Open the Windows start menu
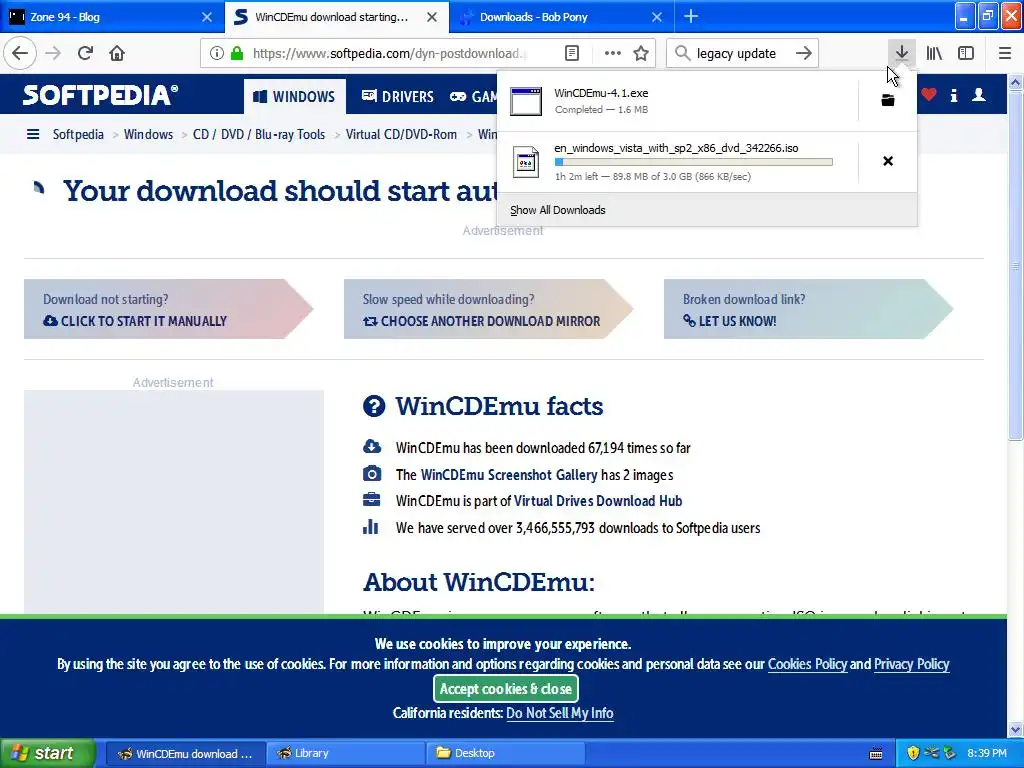Viewport: 1024px width, 768px height. click(x=47, y=753)
